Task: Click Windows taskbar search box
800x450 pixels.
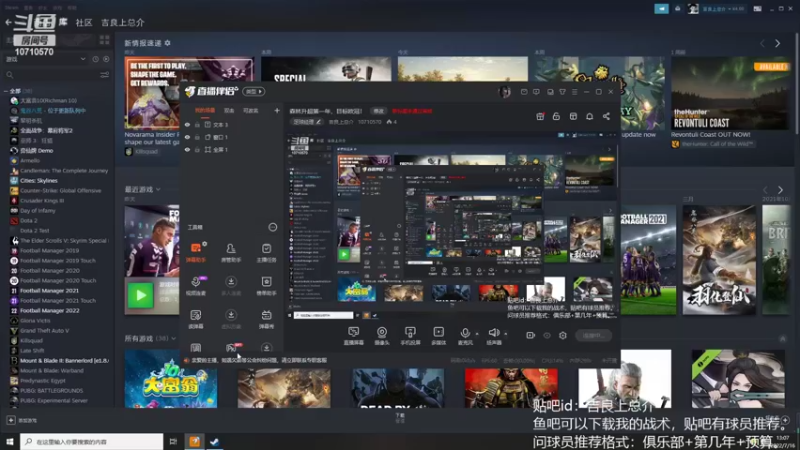Action: click(92, 441)
